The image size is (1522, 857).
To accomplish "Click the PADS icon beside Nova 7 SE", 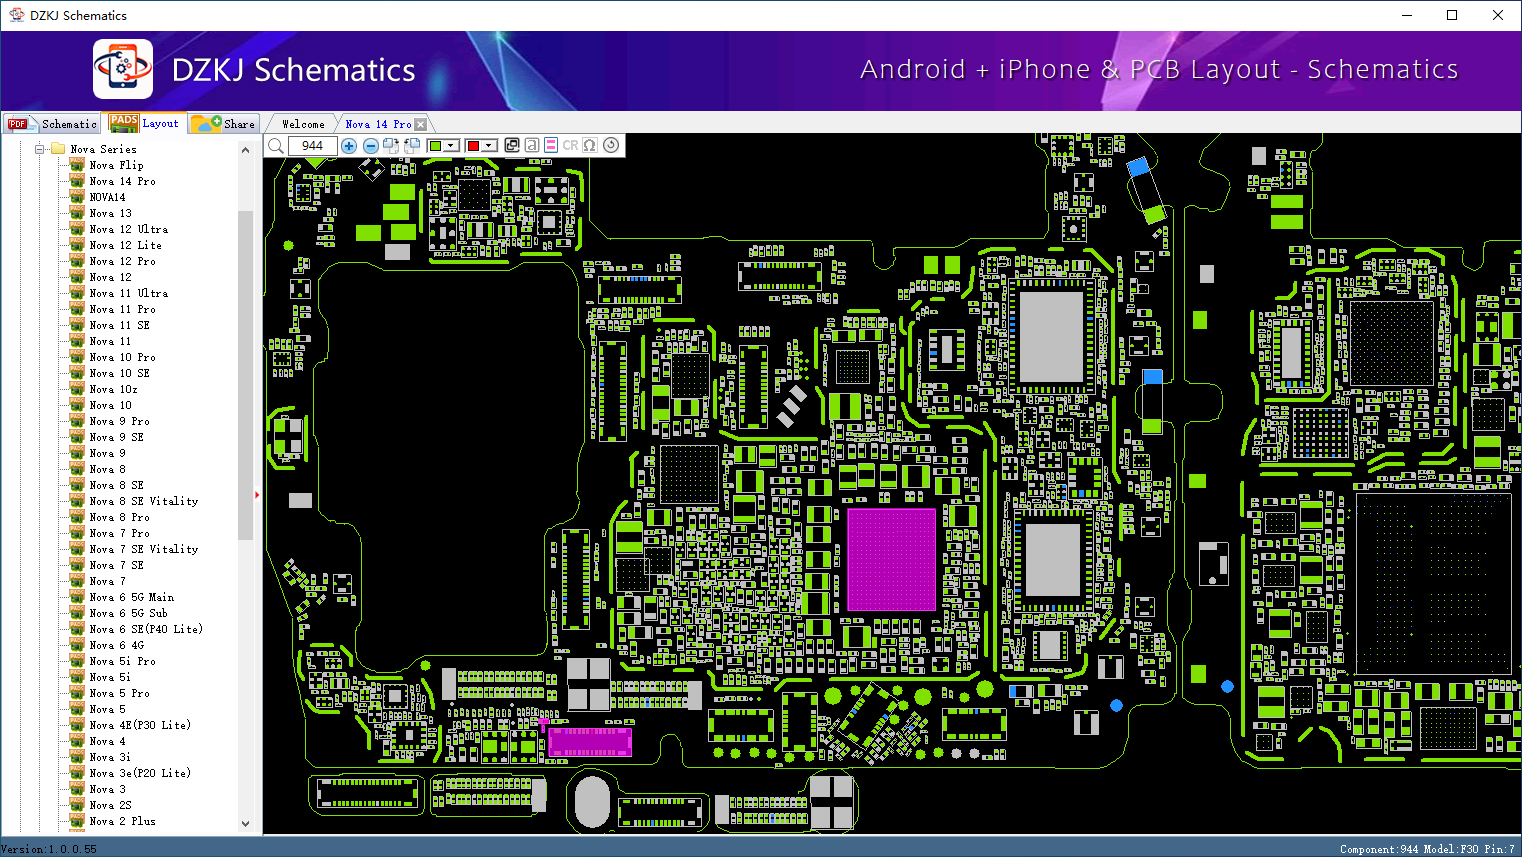I will coord(77,565).
